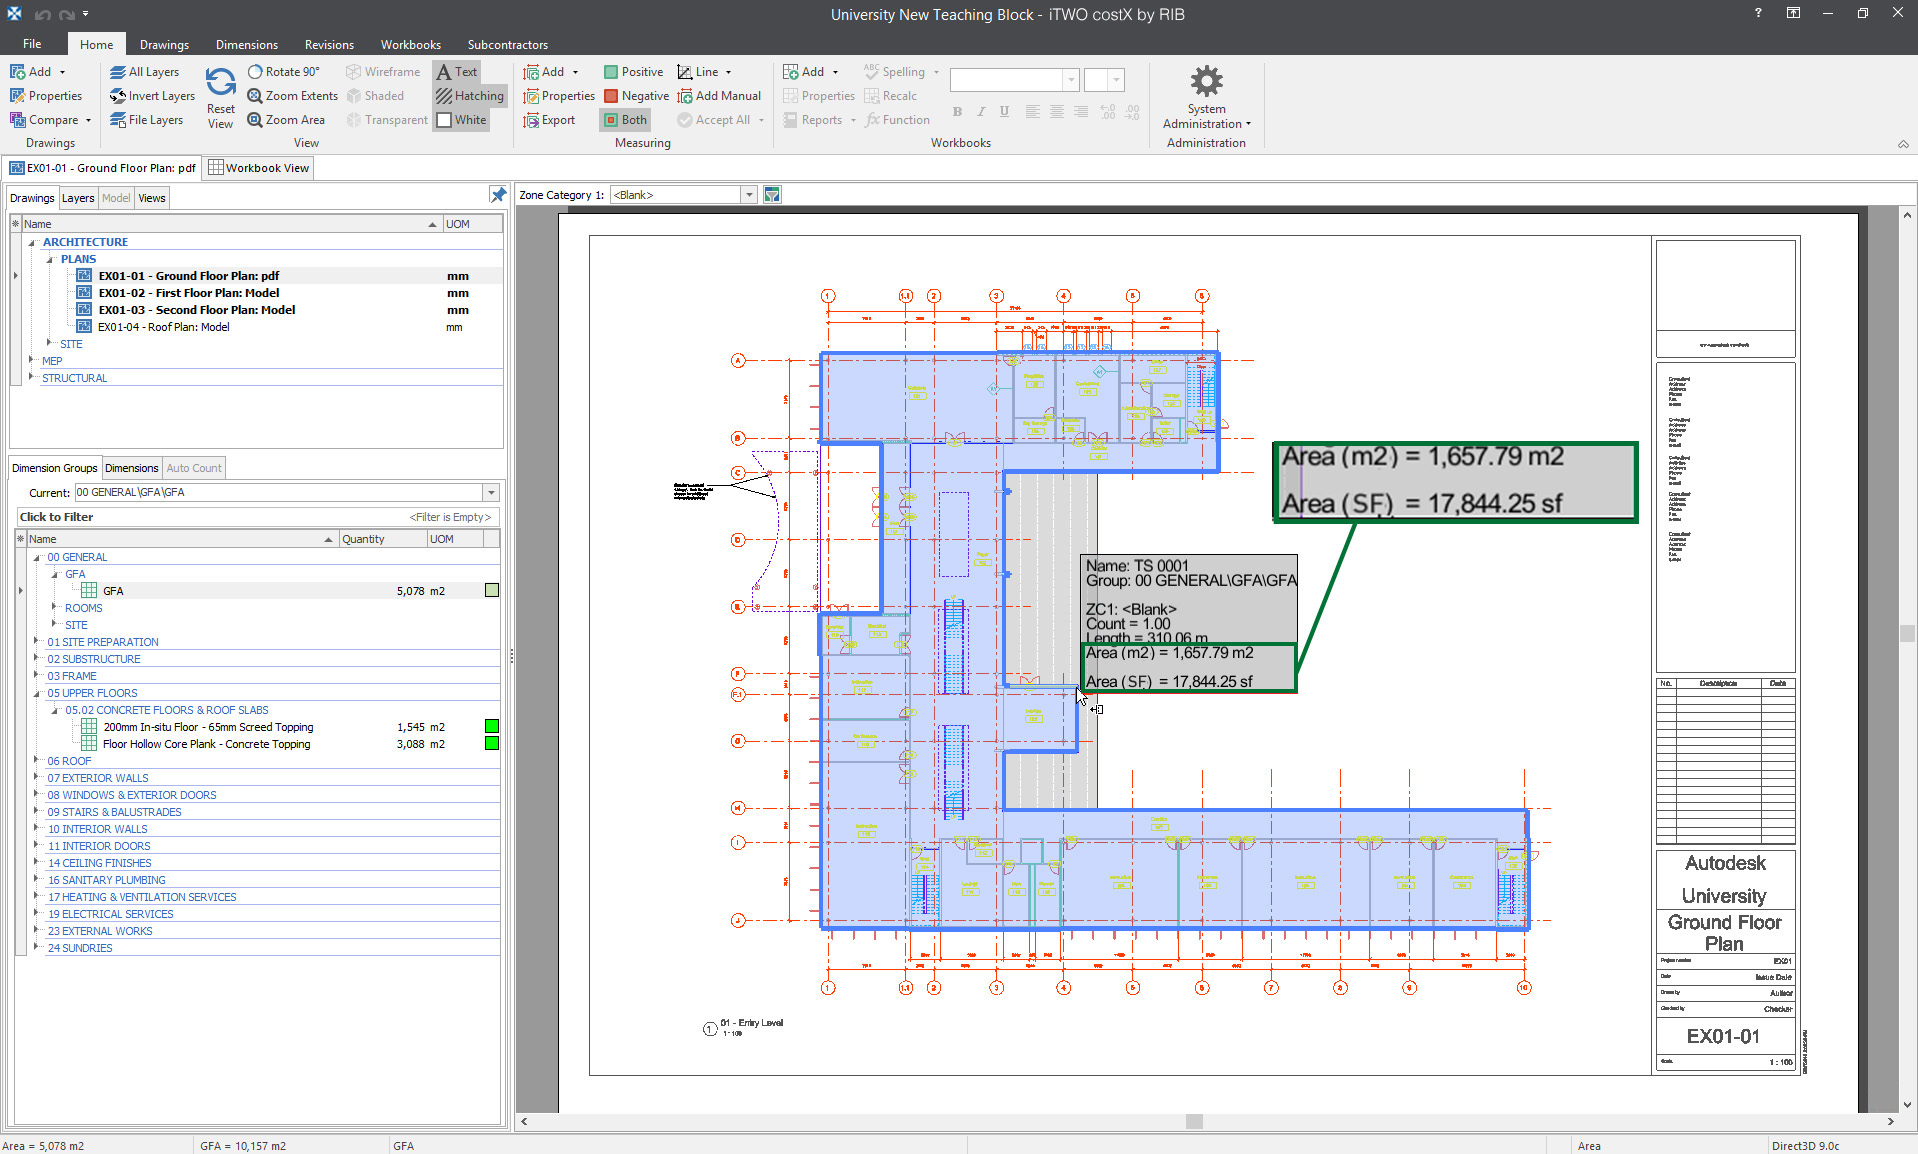Click Export in Measuring group
This screenshot has width=1918, height=1154.
[x=549, y=120]
